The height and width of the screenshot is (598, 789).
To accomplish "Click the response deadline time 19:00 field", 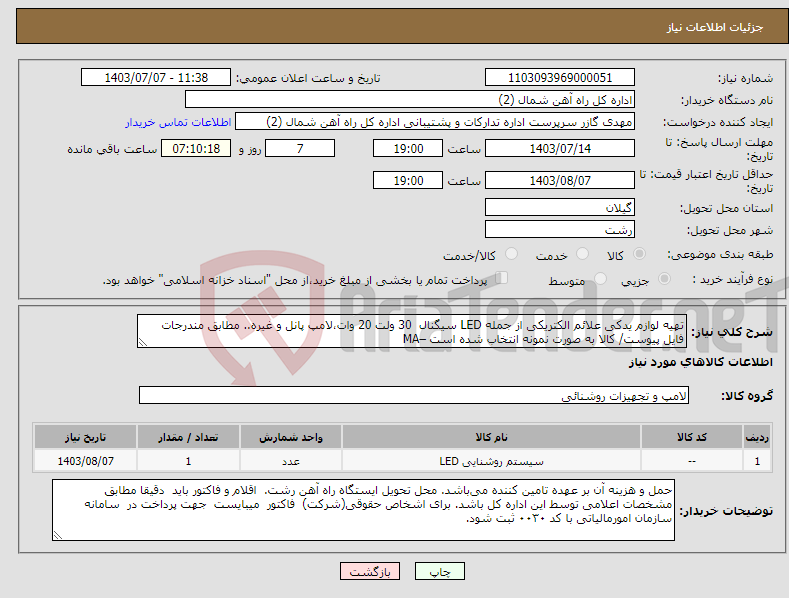I will tap(408, 148).
